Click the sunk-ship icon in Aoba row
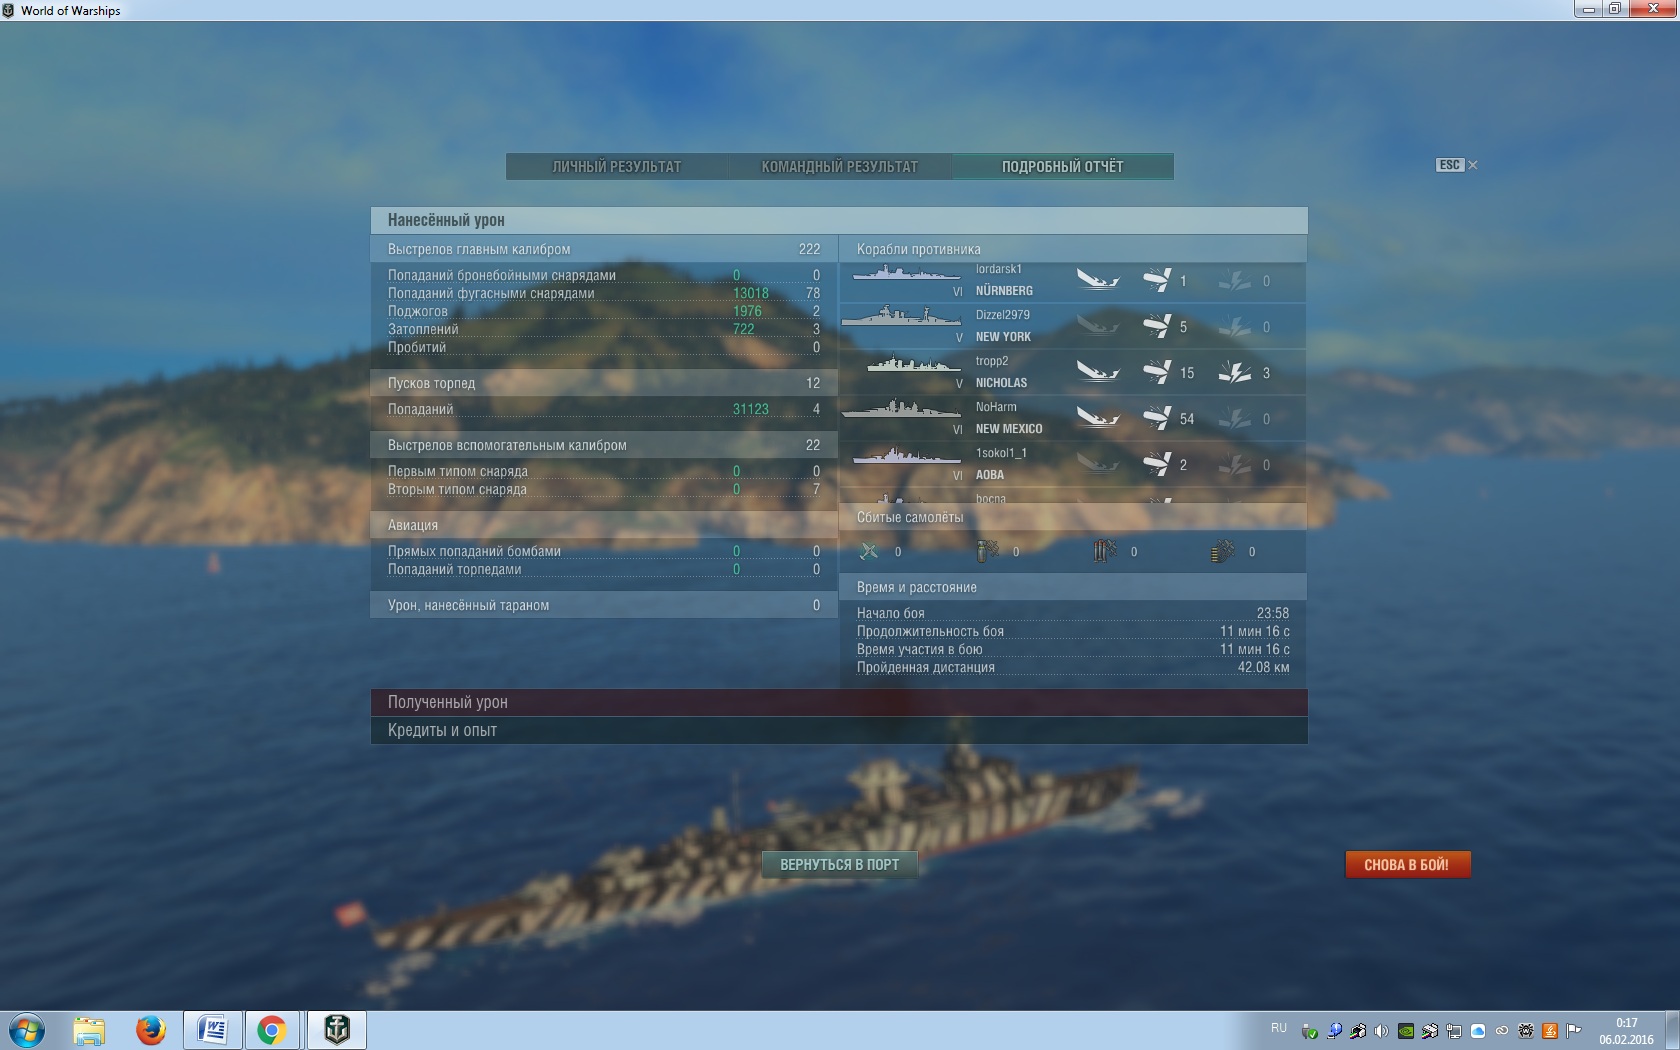The width and height of the screenshot is (1680, 1050). pos(1097,463)
